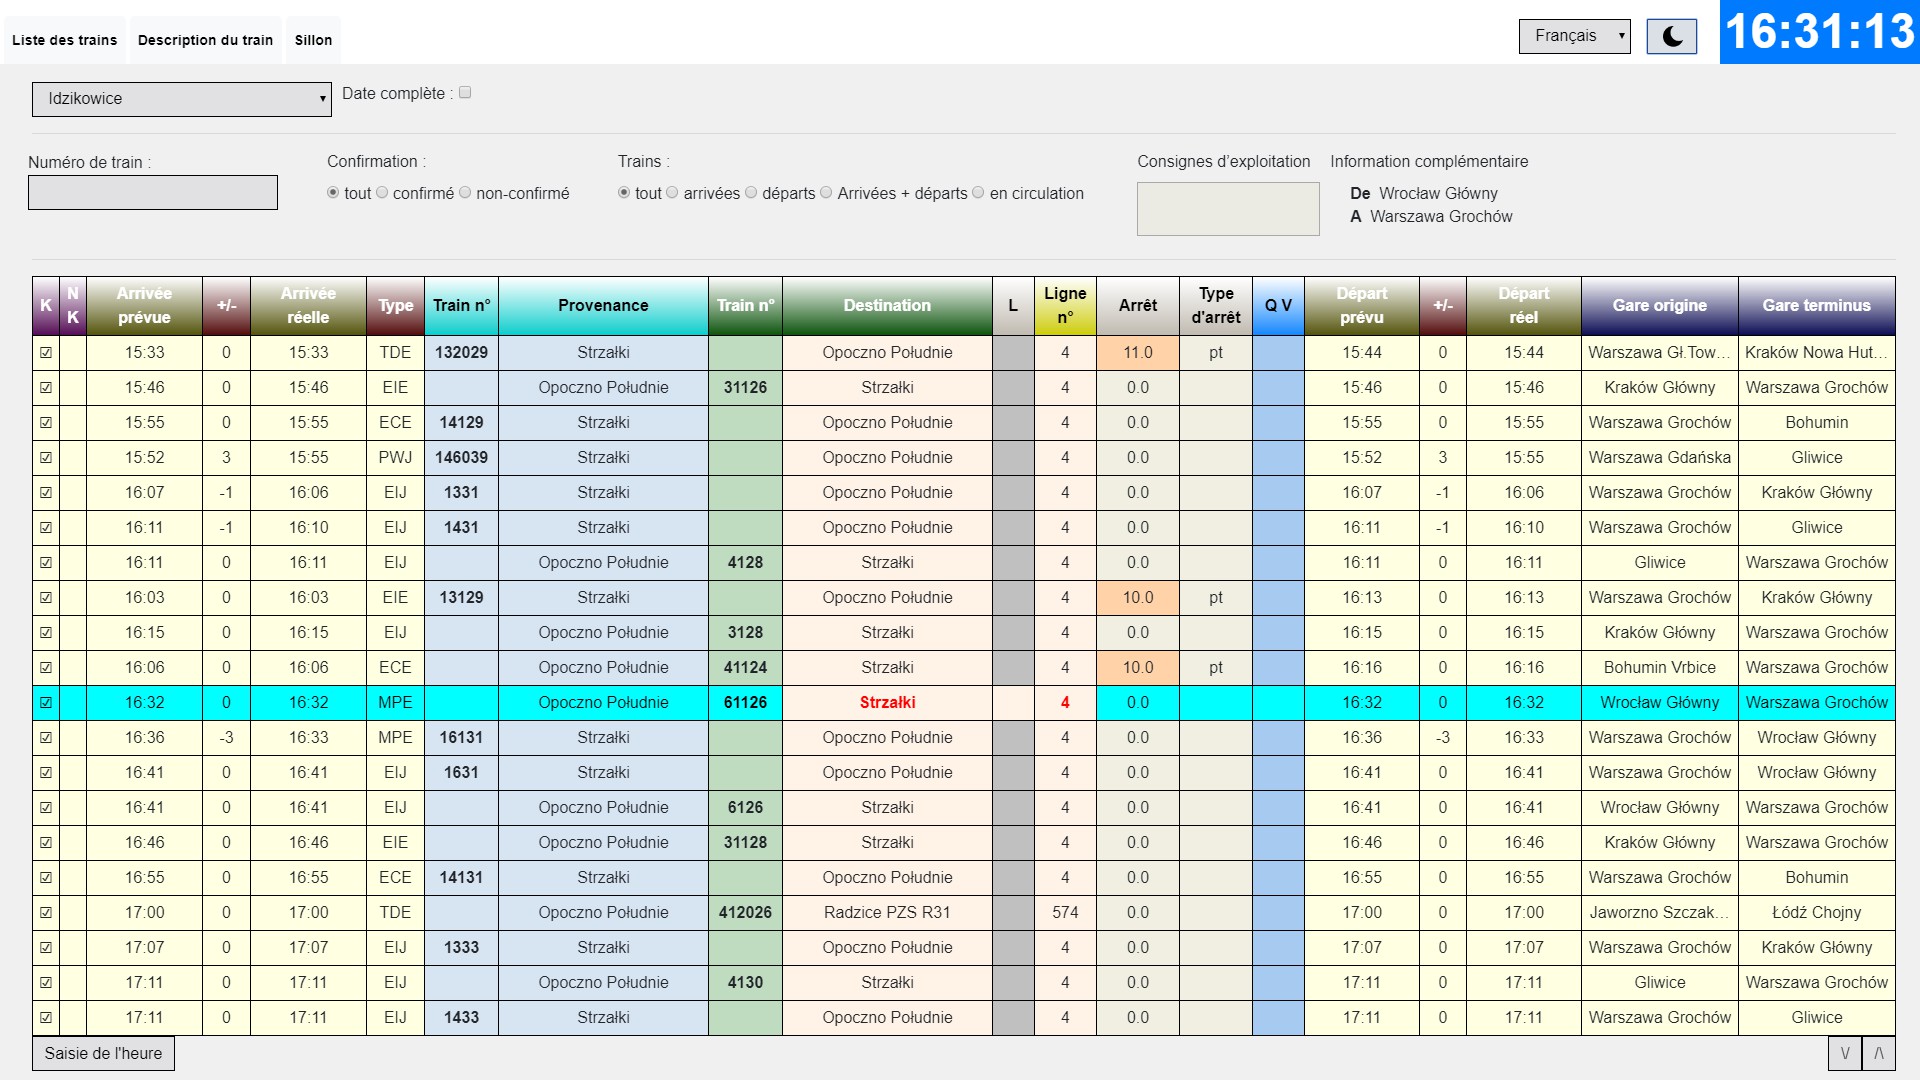The image size is (1920, 1080).
Task: Open the Français language dropdown
Action: 1574,36
